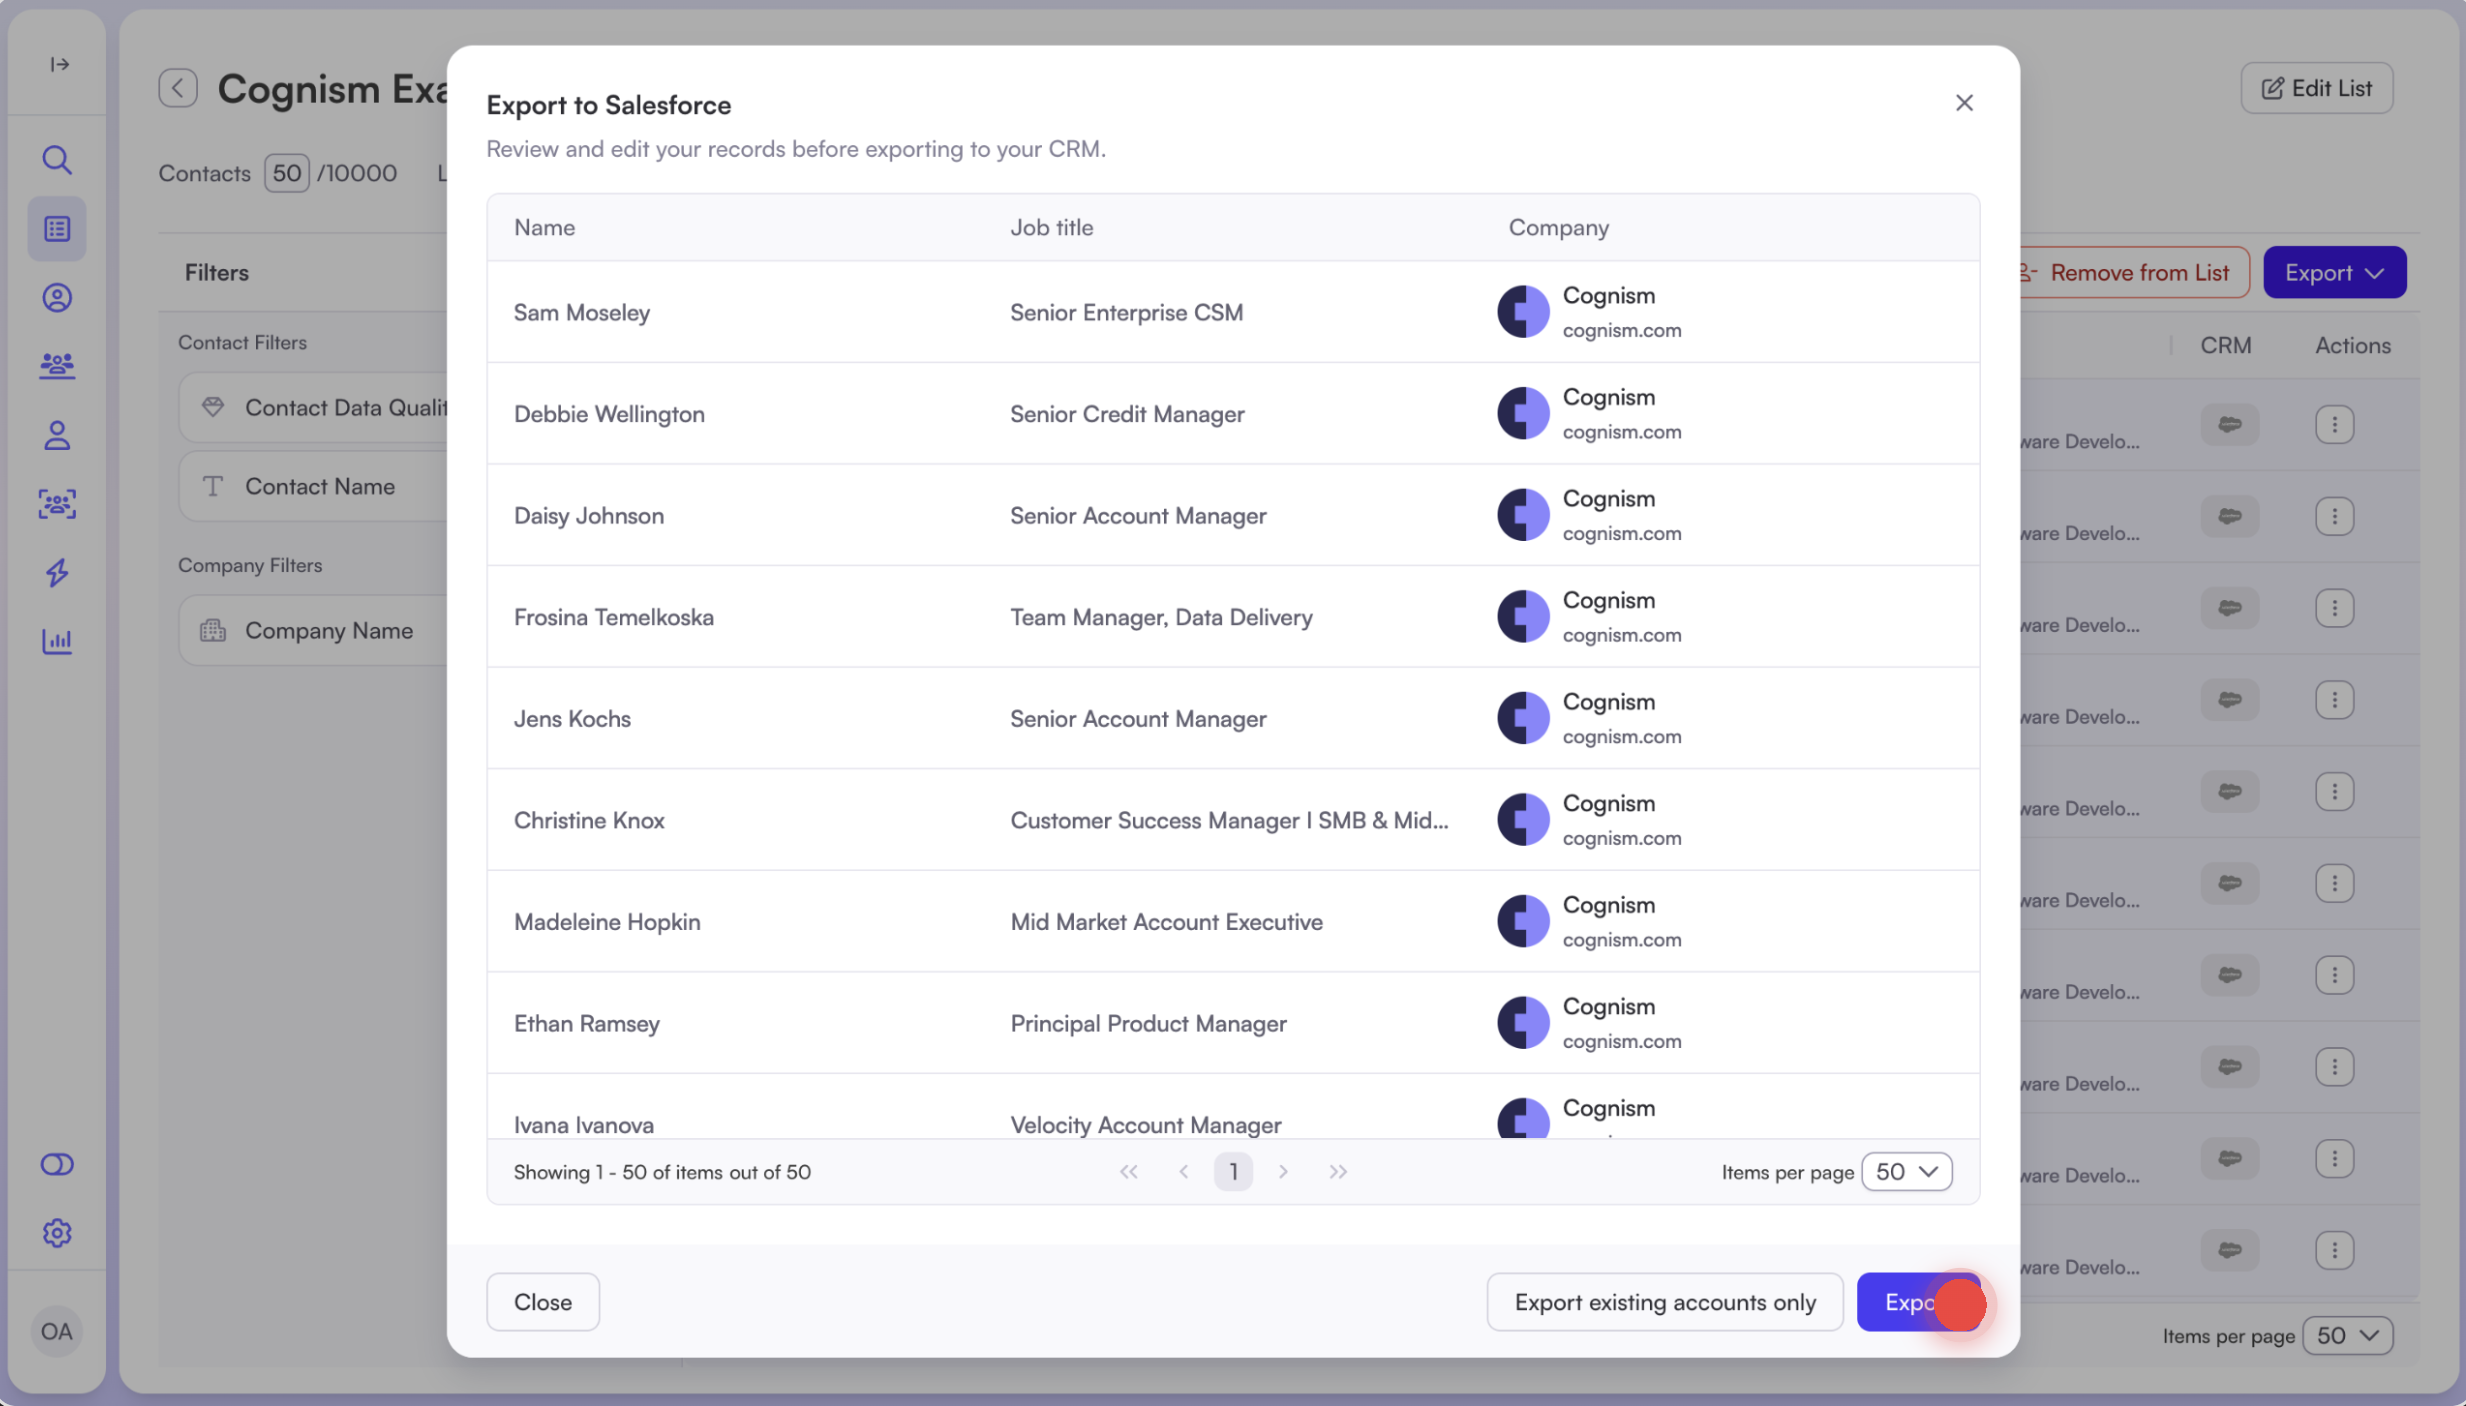Open the lists icon in sidebar
This screenshot has width=2466, height=1406.
[57, 229]
